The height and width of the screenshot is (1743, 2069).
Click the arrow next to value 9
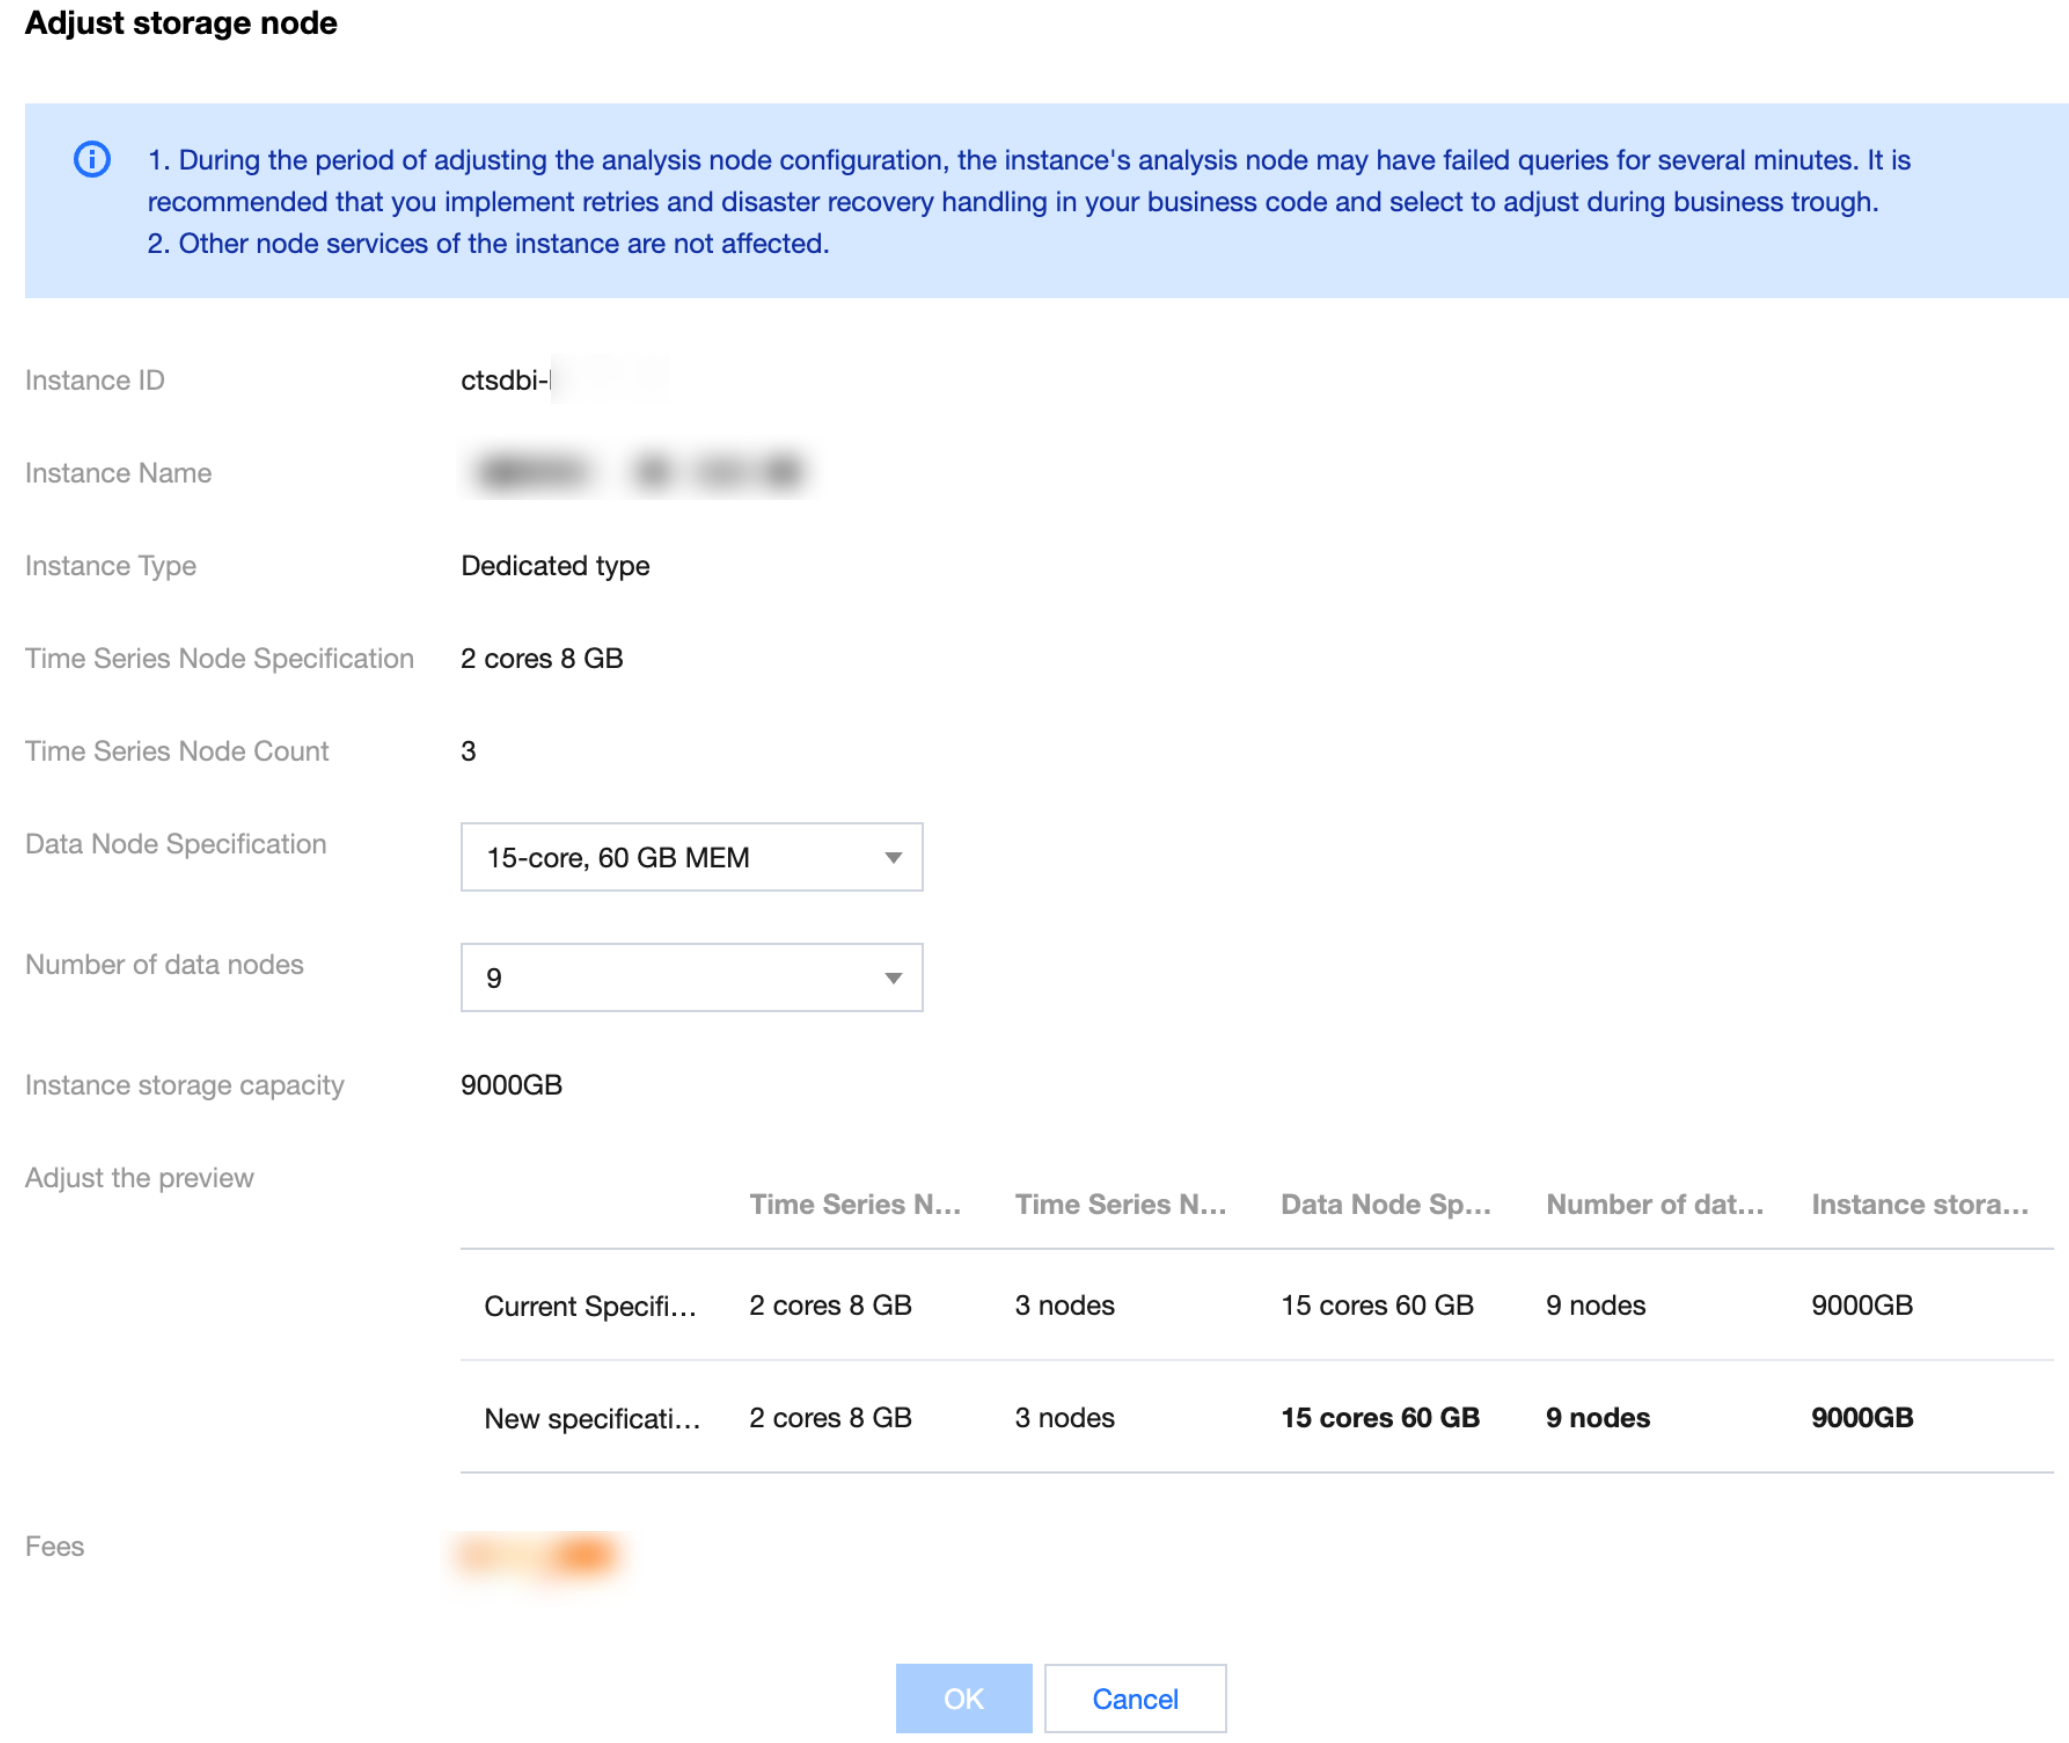[x=893, y=977]
